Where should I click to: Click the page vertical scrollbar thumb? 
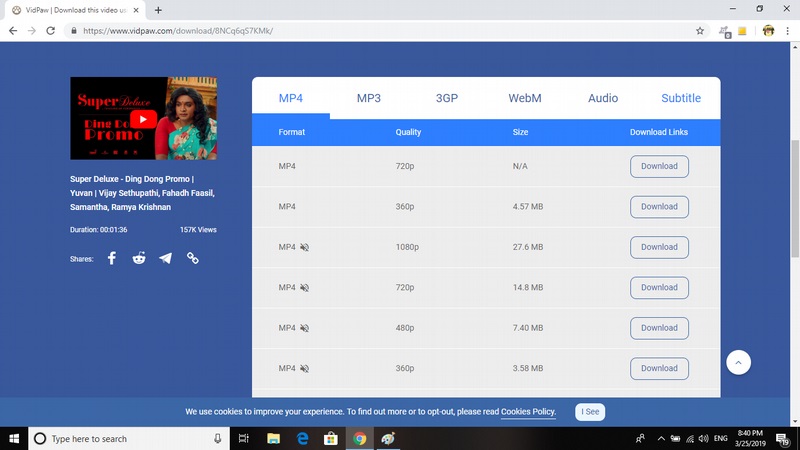(795, 198)
